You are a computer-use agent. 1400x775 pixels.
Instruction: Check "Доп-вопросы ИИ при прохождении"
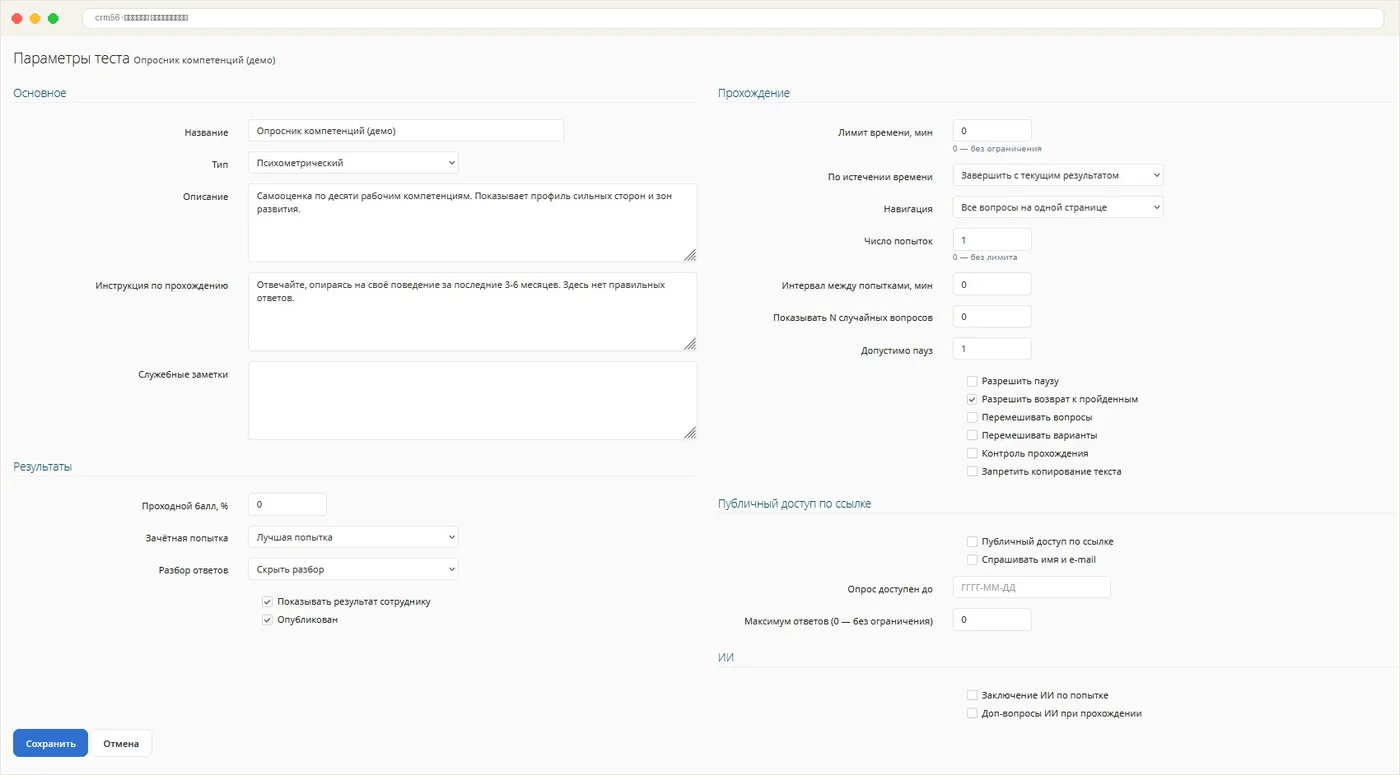tap(972, 713)
